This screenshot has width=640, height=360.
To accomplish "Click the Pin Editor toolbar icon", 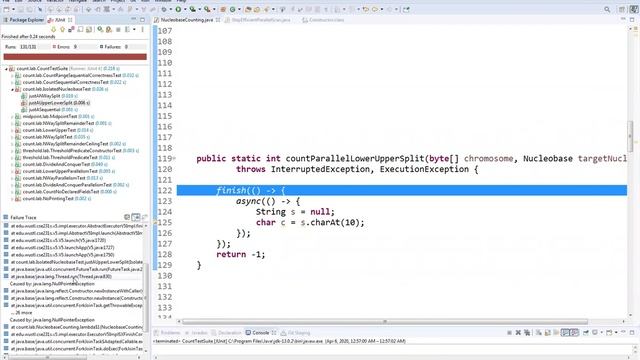I will point(406,9).
